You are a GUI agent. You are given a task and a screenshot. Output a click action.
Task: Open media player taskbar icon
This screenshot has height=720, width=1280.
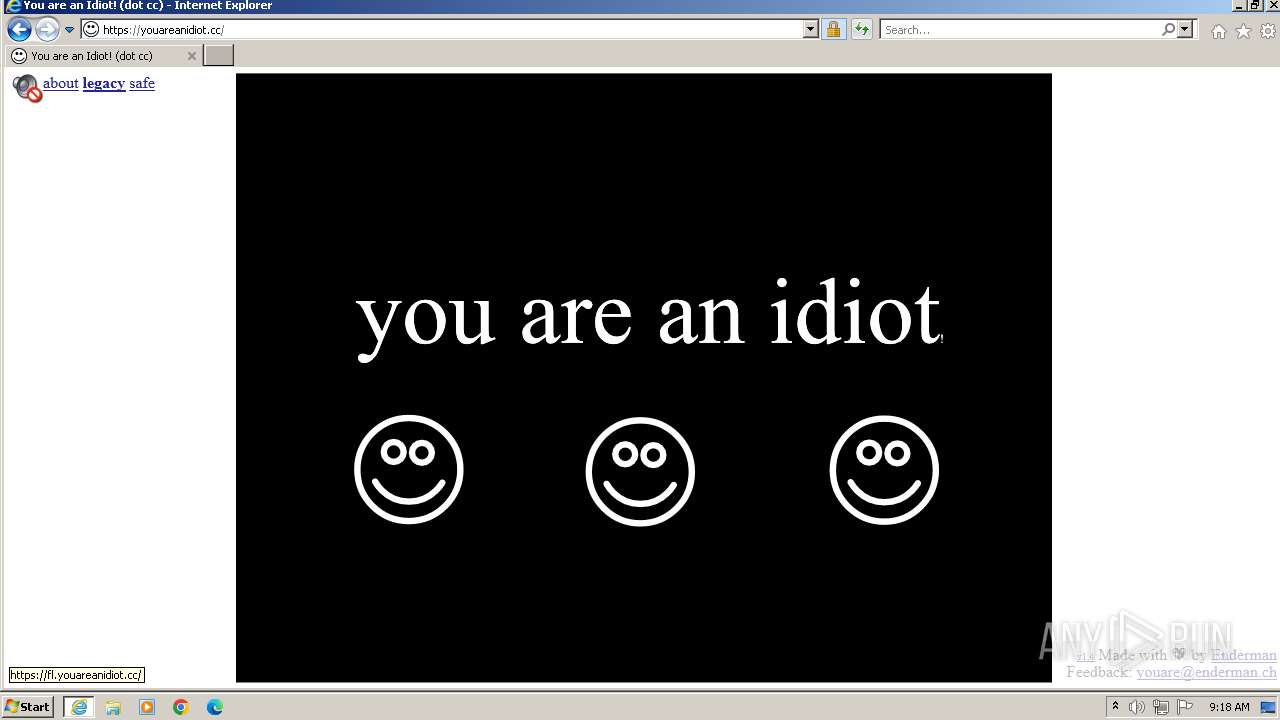147,707
